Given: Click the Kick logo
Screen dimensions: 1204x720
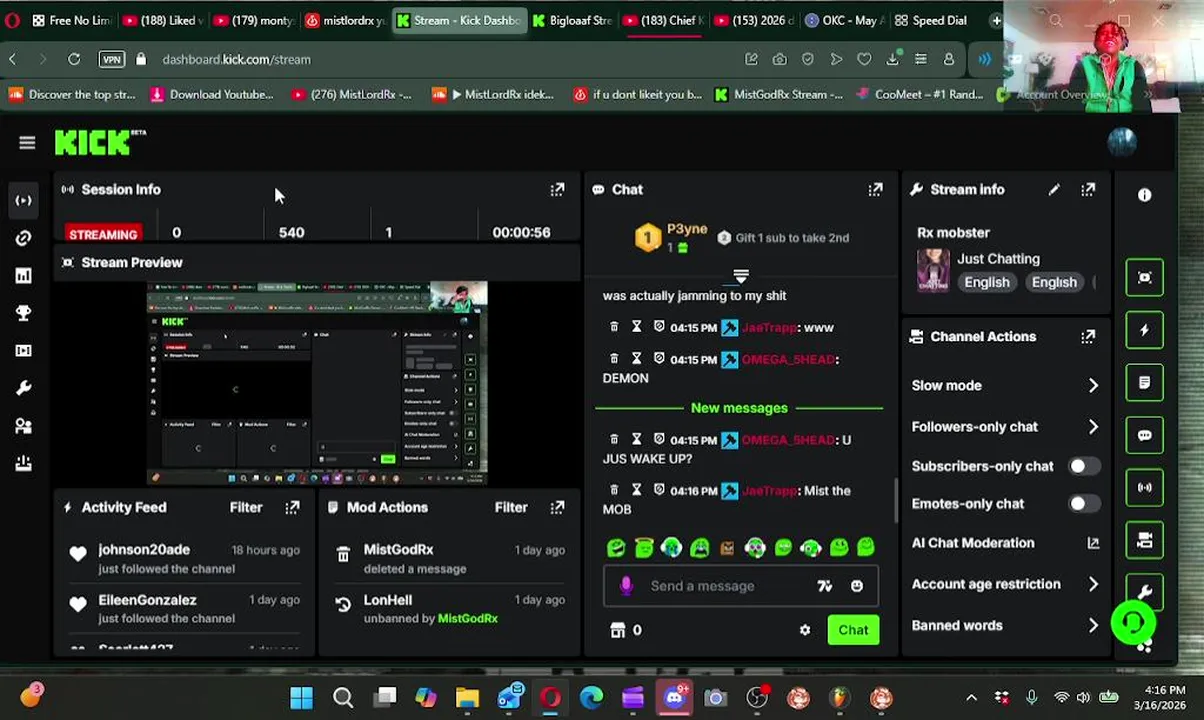Looking at the screenshot, I should pos(99,143).
